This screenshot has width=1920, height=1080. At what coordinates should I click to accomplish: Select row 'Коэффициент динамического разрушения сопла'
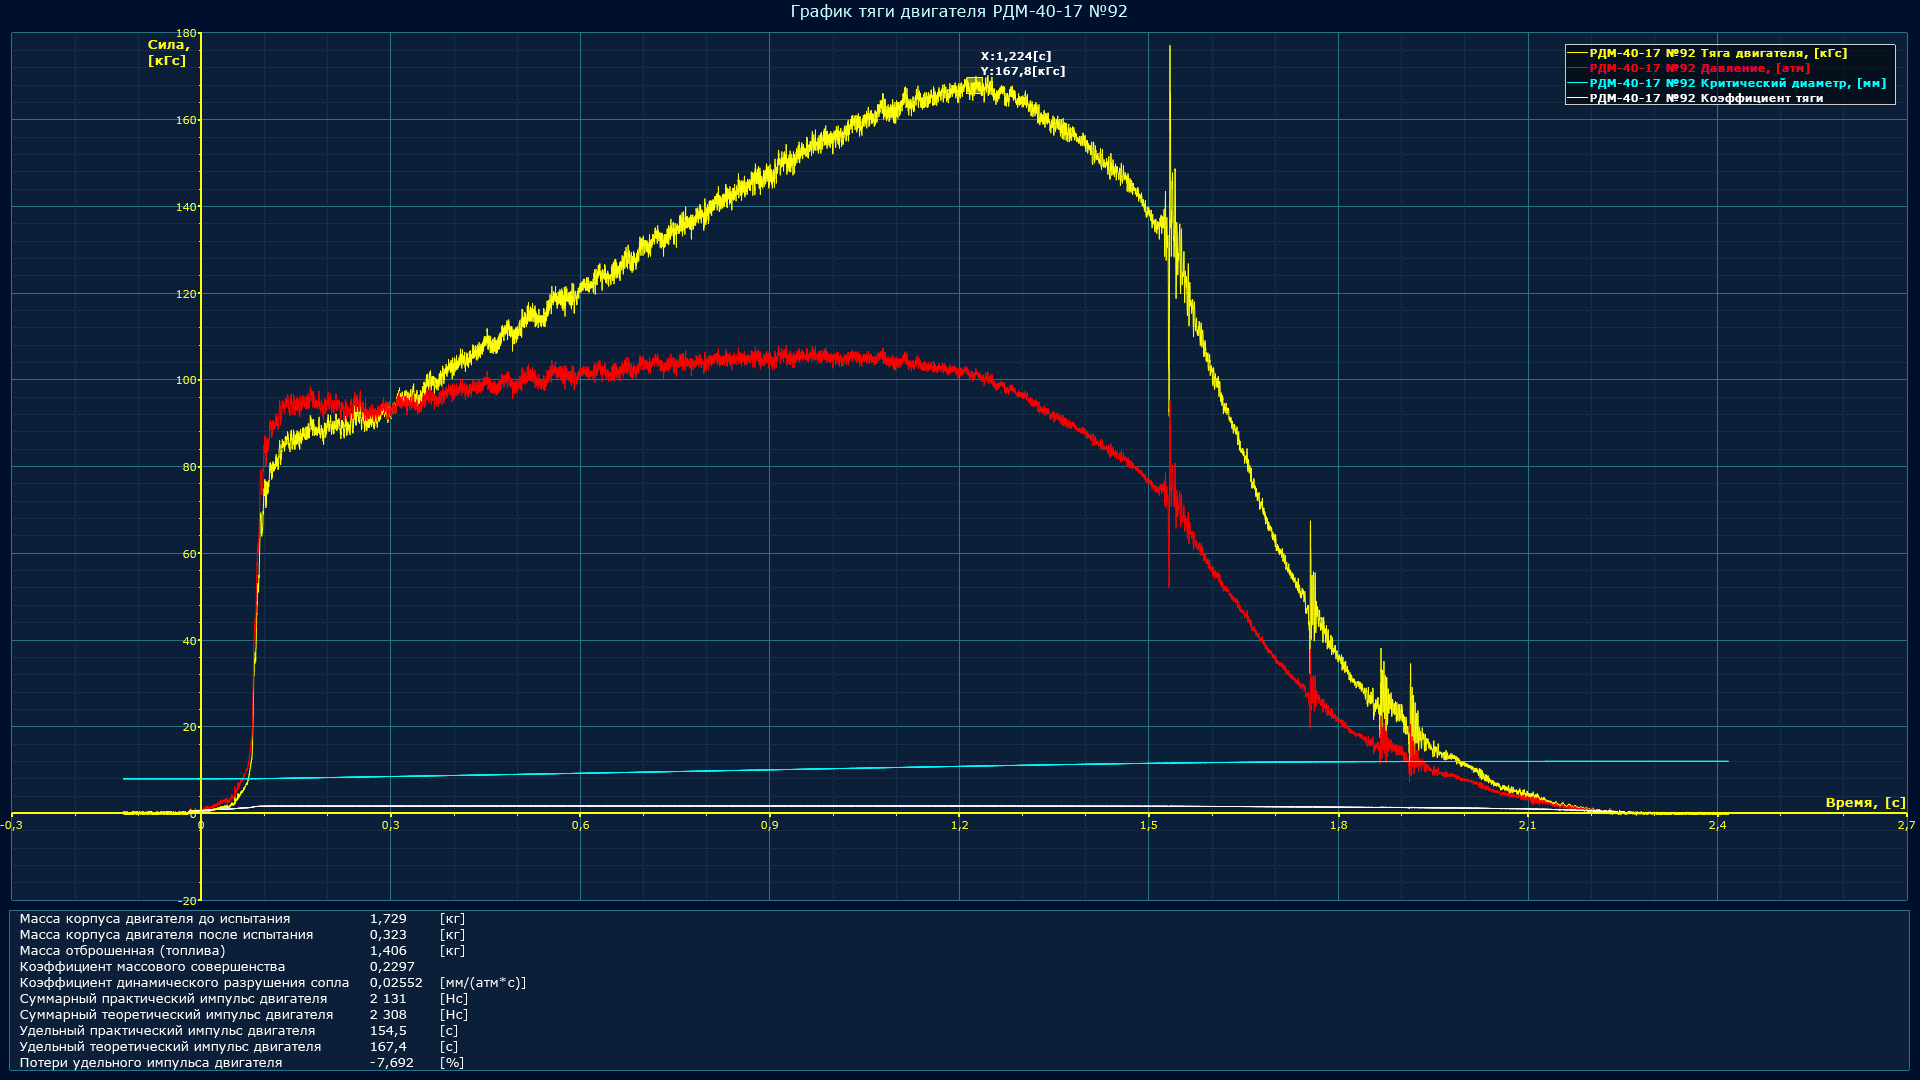tap(273, 983)
